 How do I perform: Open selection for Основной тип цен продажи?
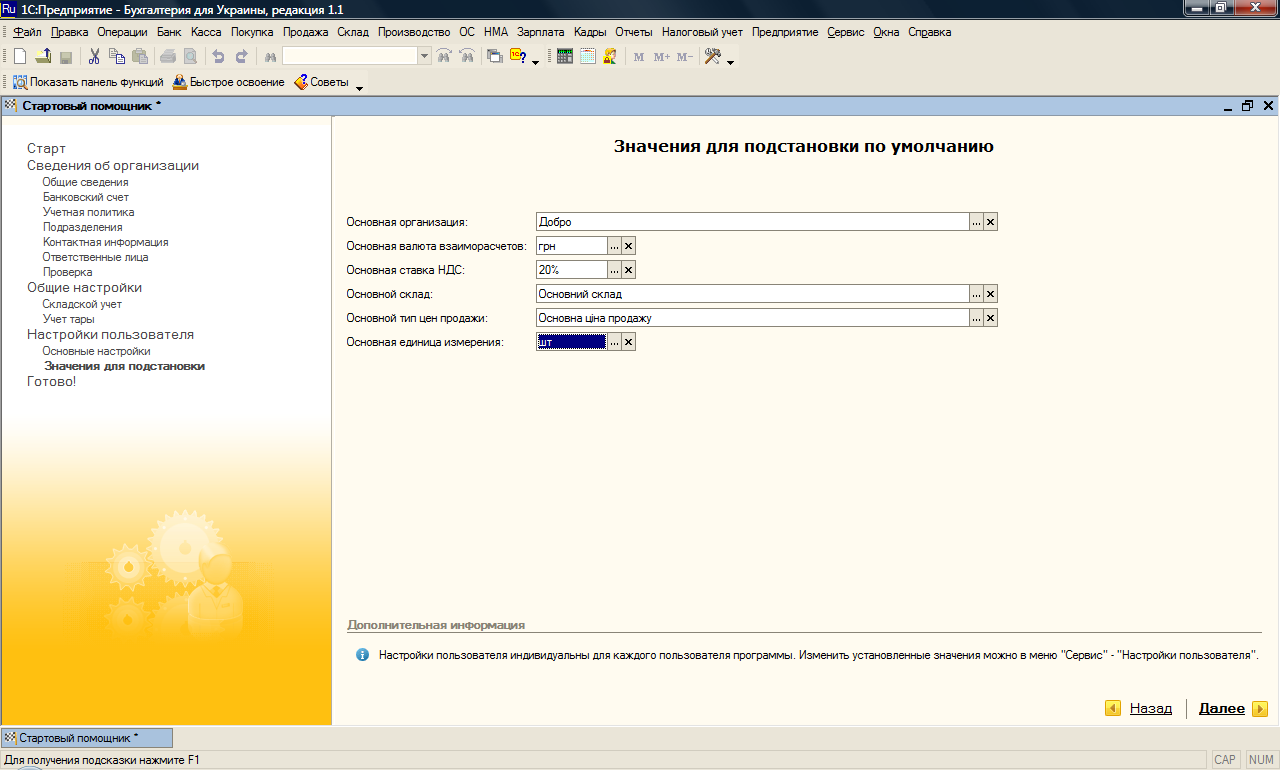976,318
